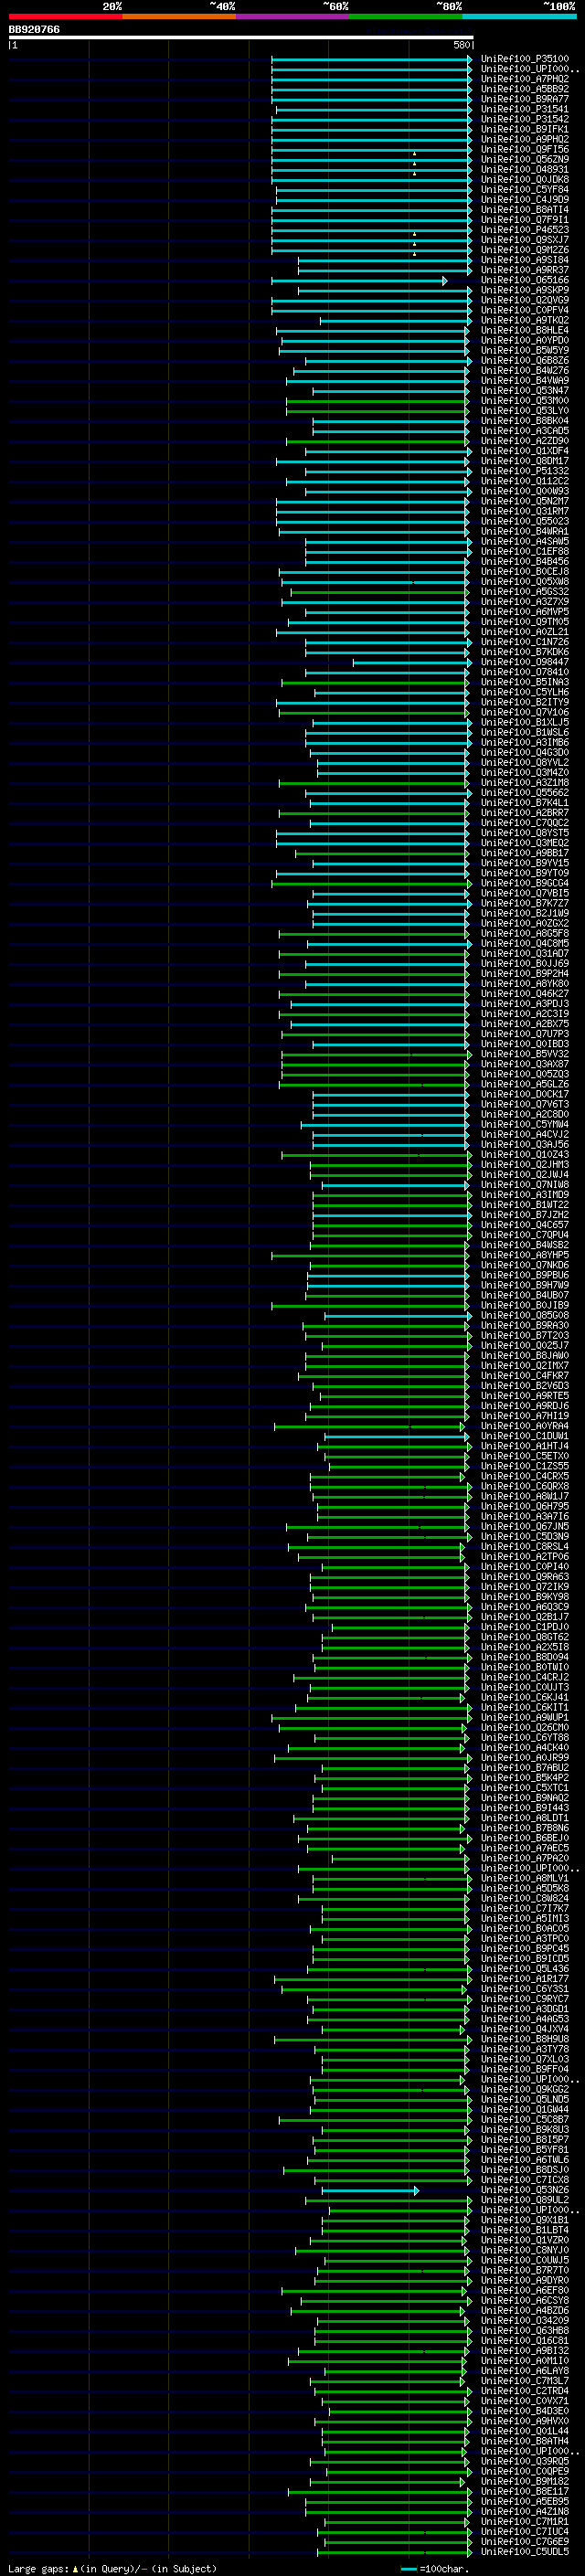Open hit UniRef100_P46523
The image size is (585, 2576).
[x=524, y=230]
